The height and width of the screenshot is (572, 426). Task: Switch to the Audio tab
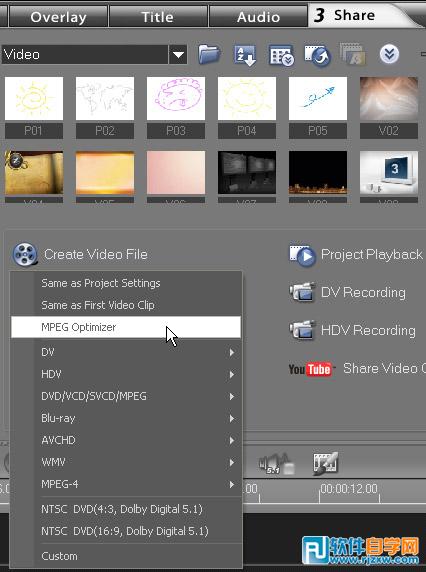tap(258, 16)
